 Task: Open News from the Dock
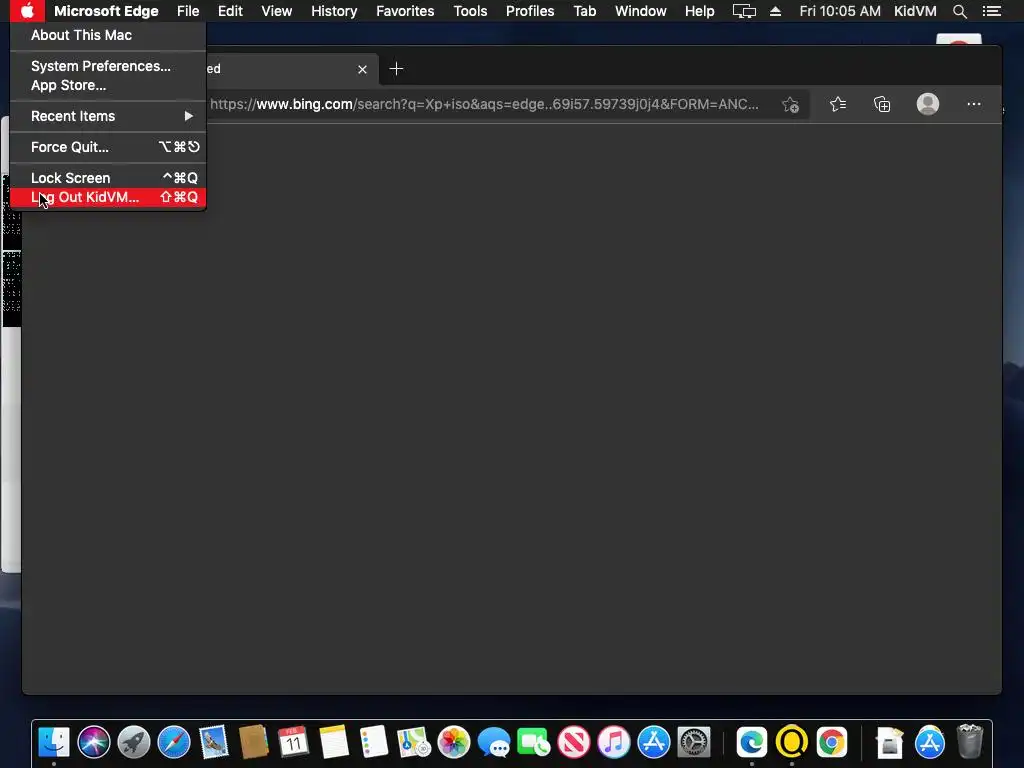tap(573, 742)
